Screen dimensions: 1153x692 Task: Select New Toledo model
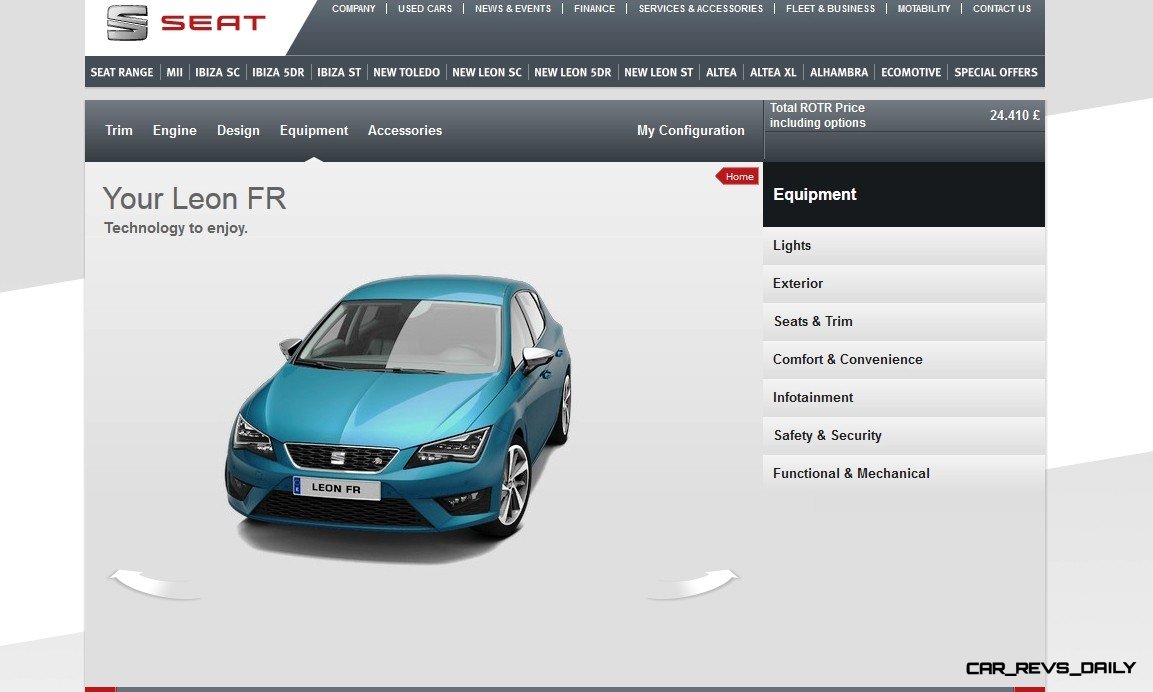(x=406, y=72)
